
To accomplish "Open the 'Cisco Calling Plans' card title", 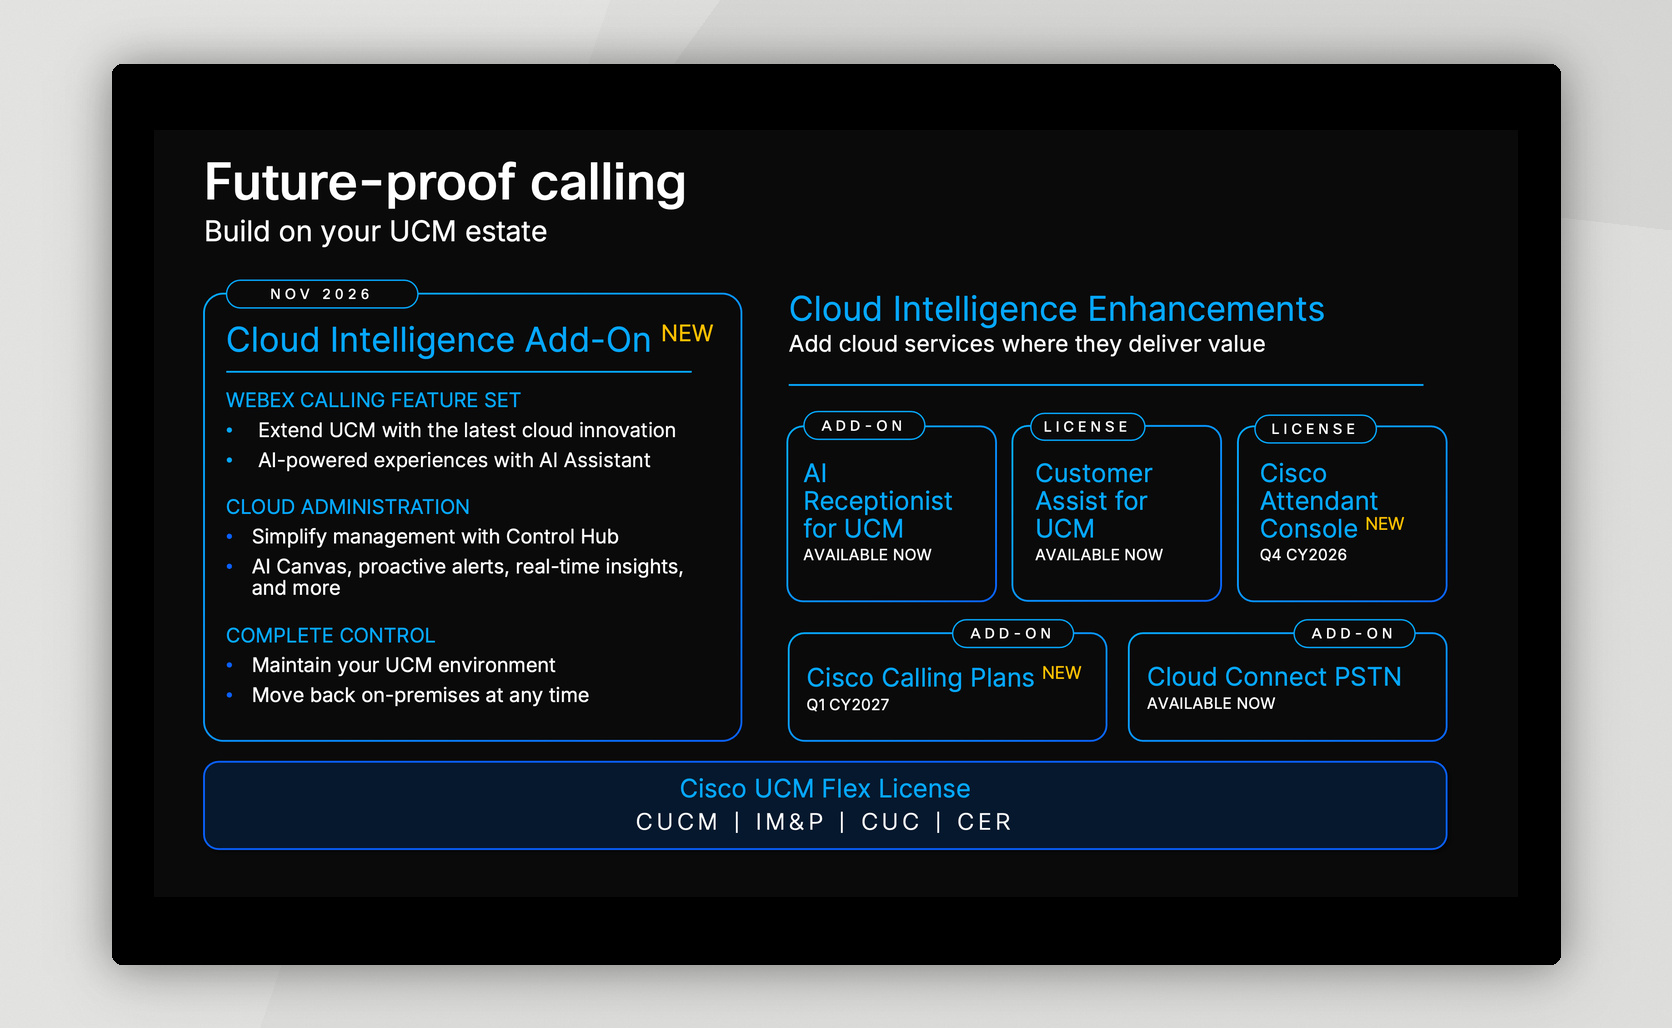I will pos(920,678).
